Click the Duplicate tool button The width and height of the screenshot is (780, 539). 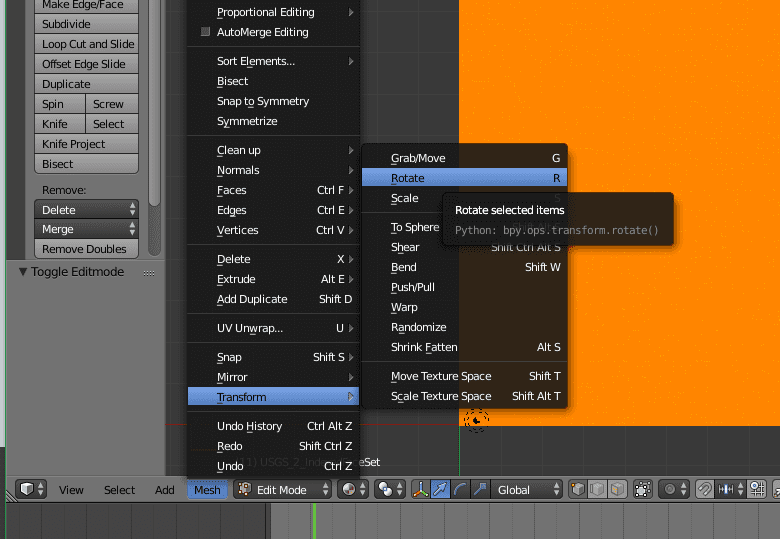coord(87,84)
